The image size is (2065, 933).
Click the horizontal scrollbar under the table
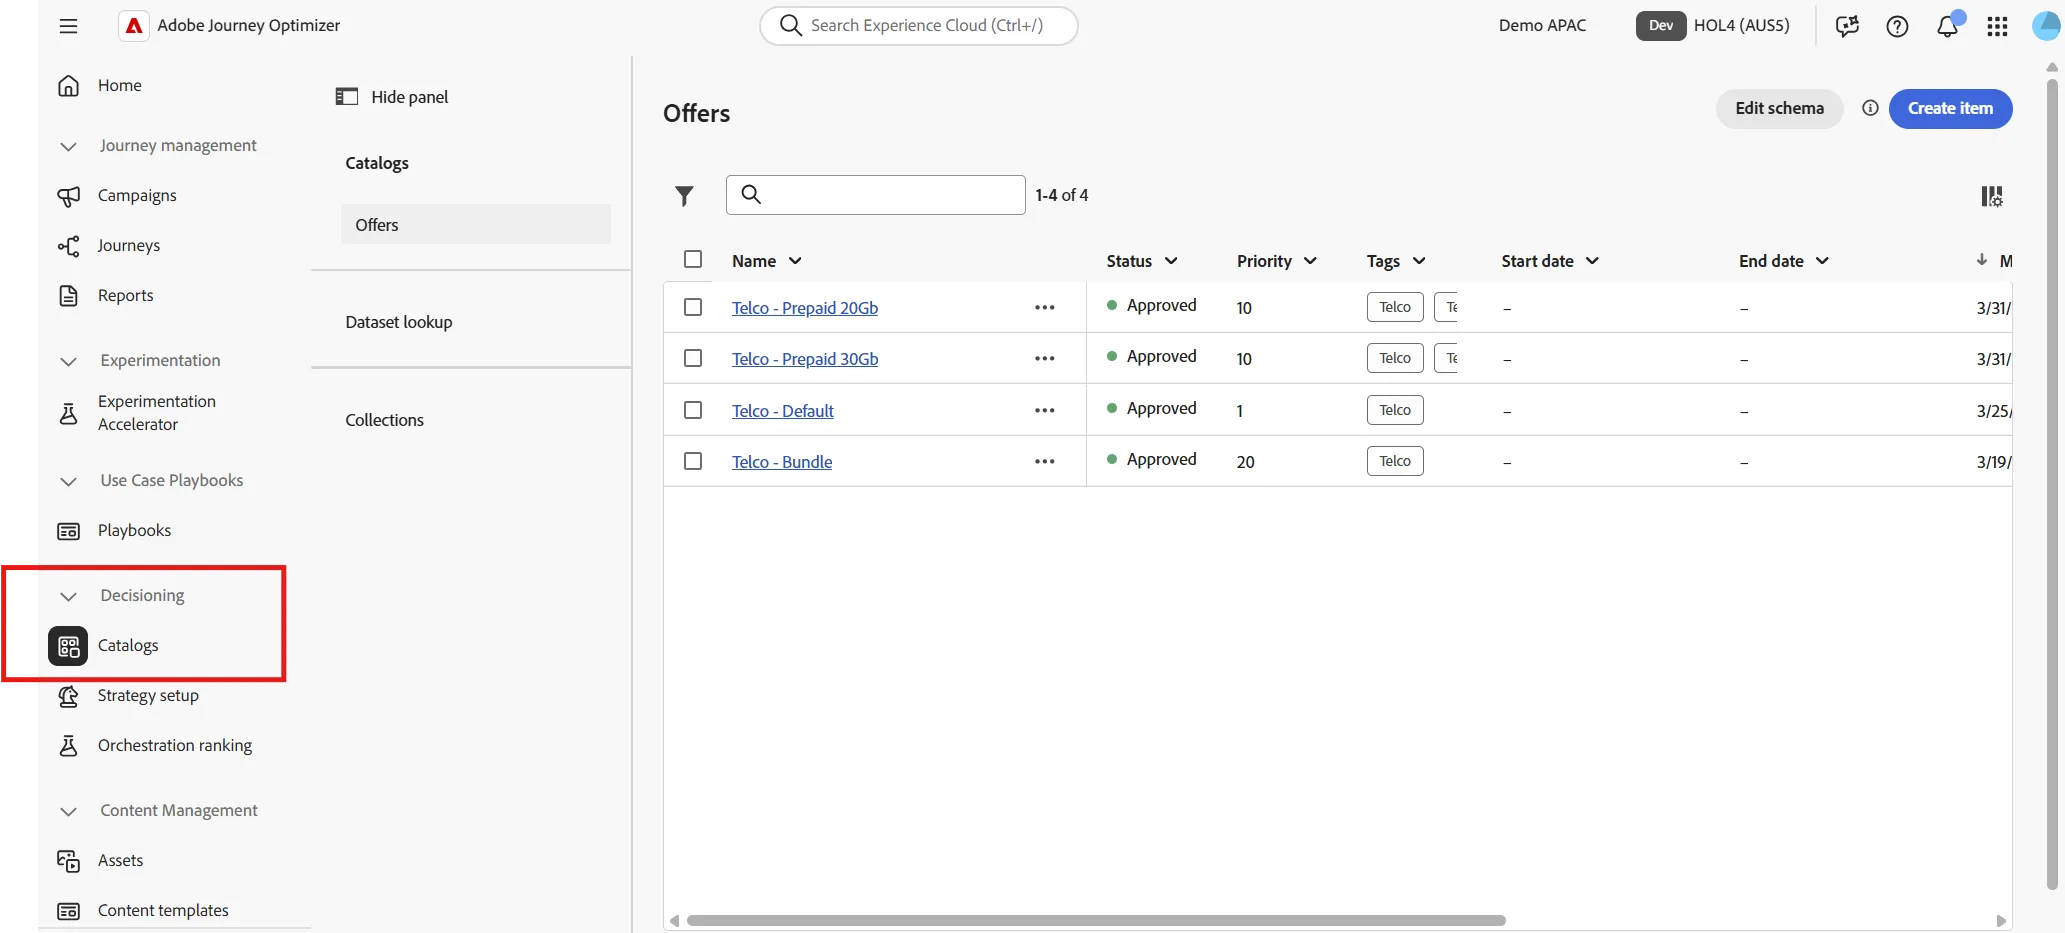(1096, 920)
